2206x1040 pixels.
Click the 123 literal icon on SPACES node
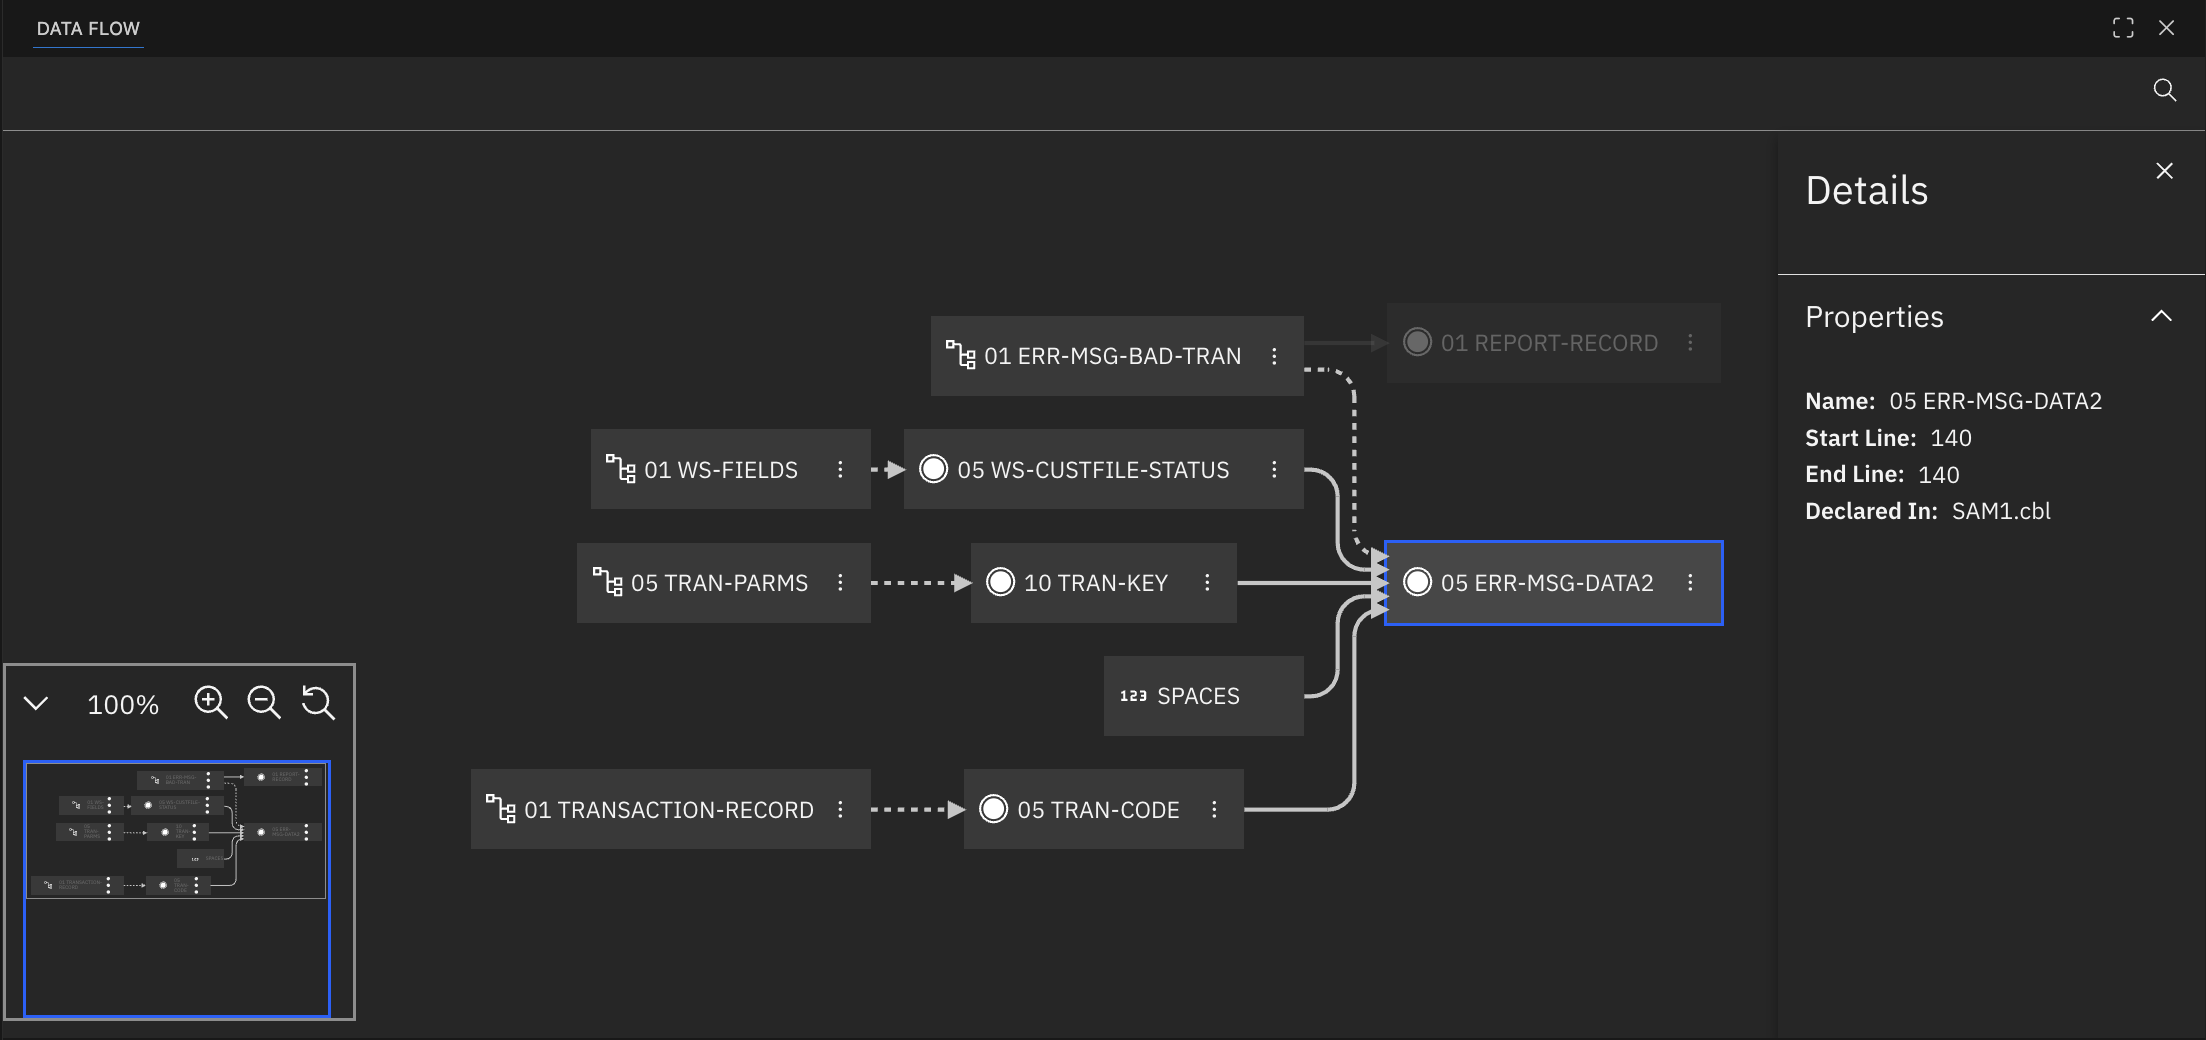(1135, 695)
